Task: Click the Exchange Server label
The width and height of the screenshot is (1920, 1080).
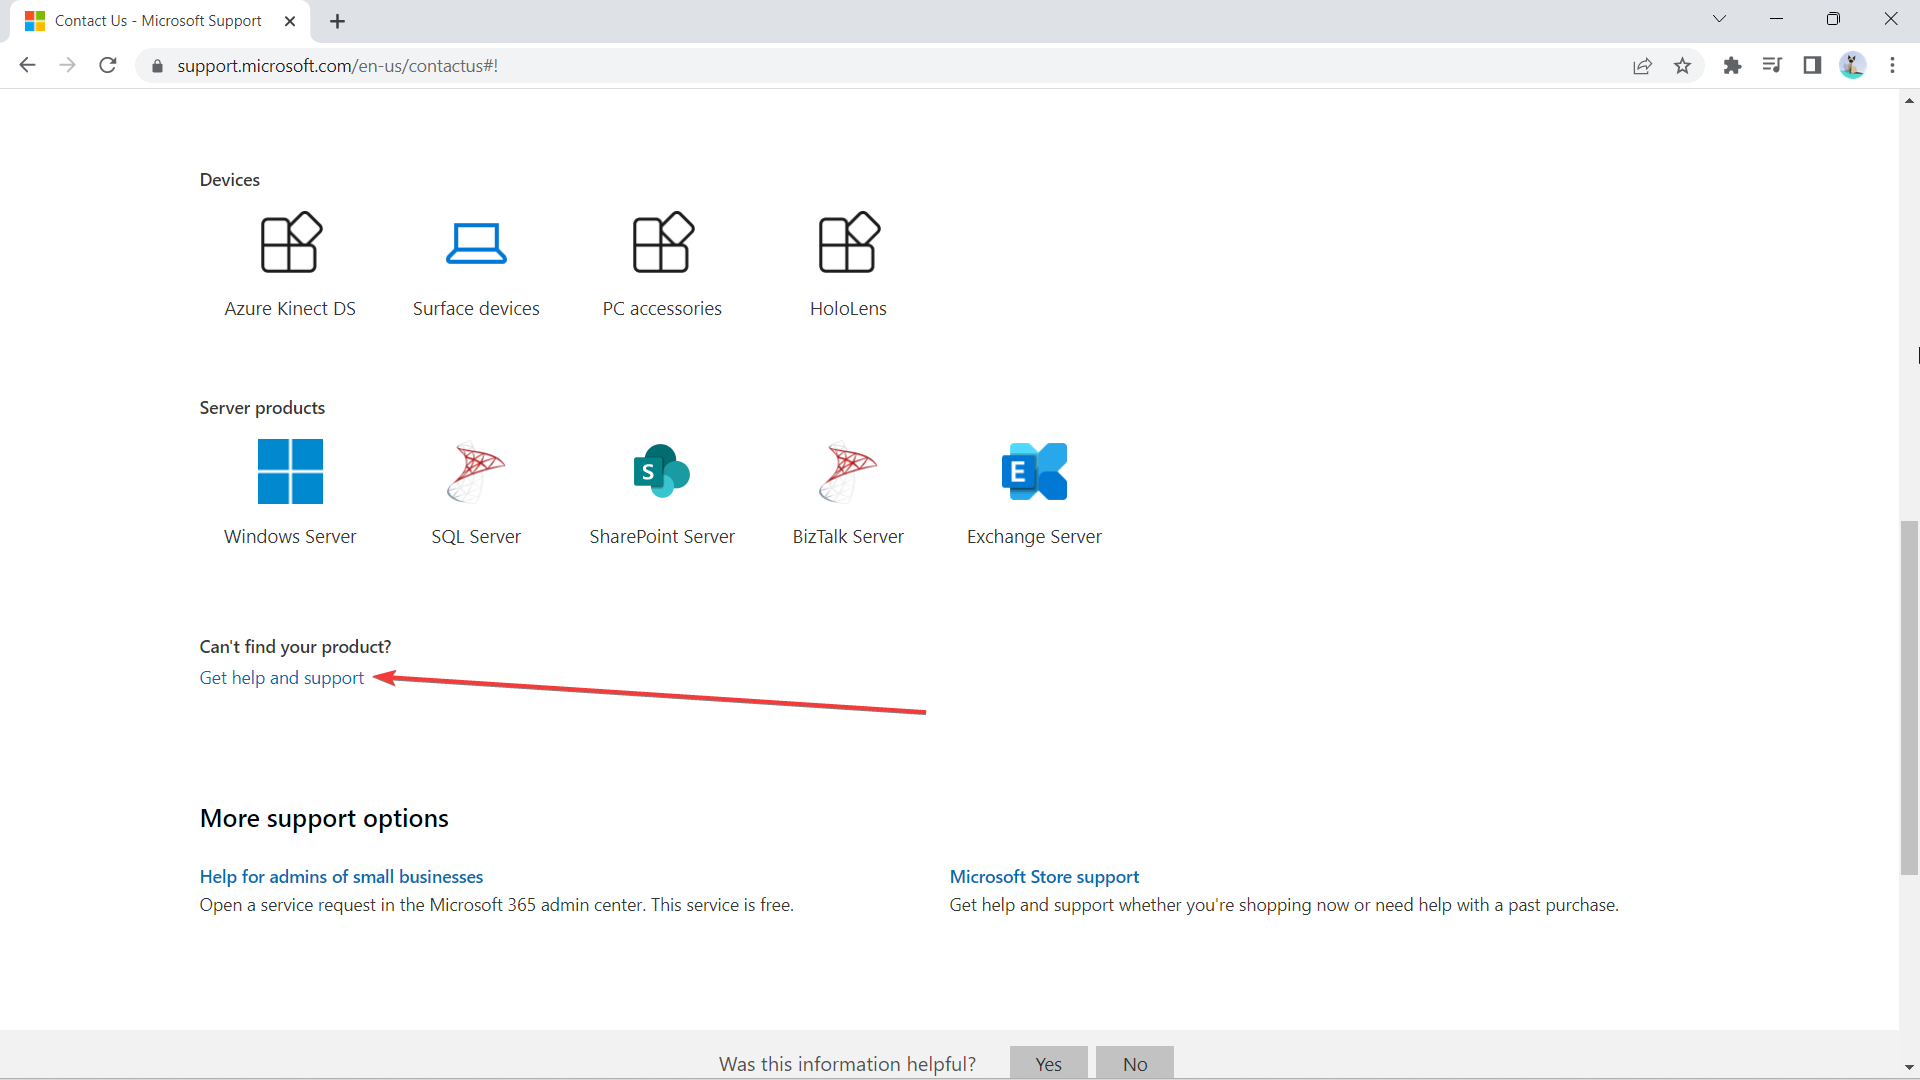Action: 1034,537
